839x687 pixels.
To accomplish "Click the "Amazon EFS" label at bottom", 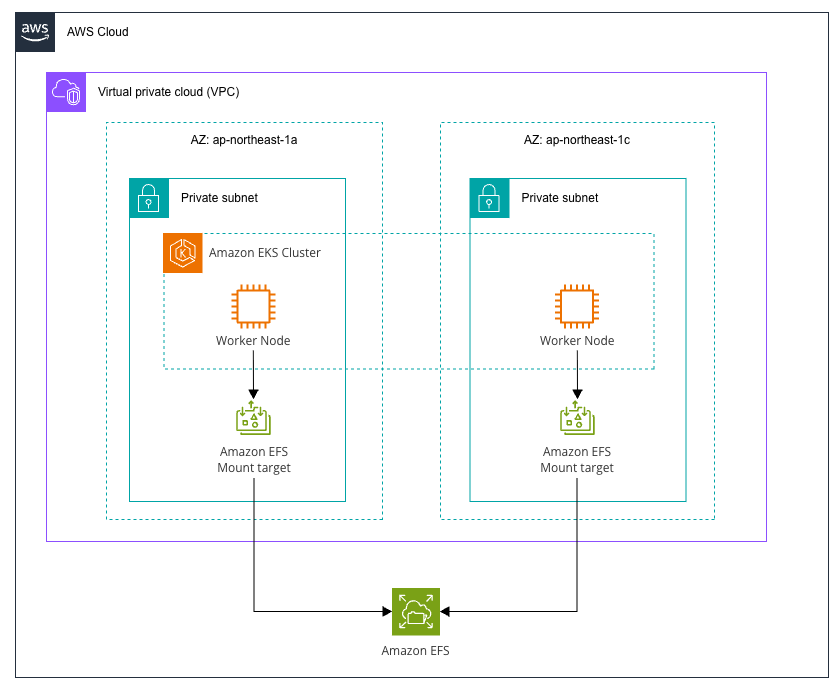I will point(415,651).
